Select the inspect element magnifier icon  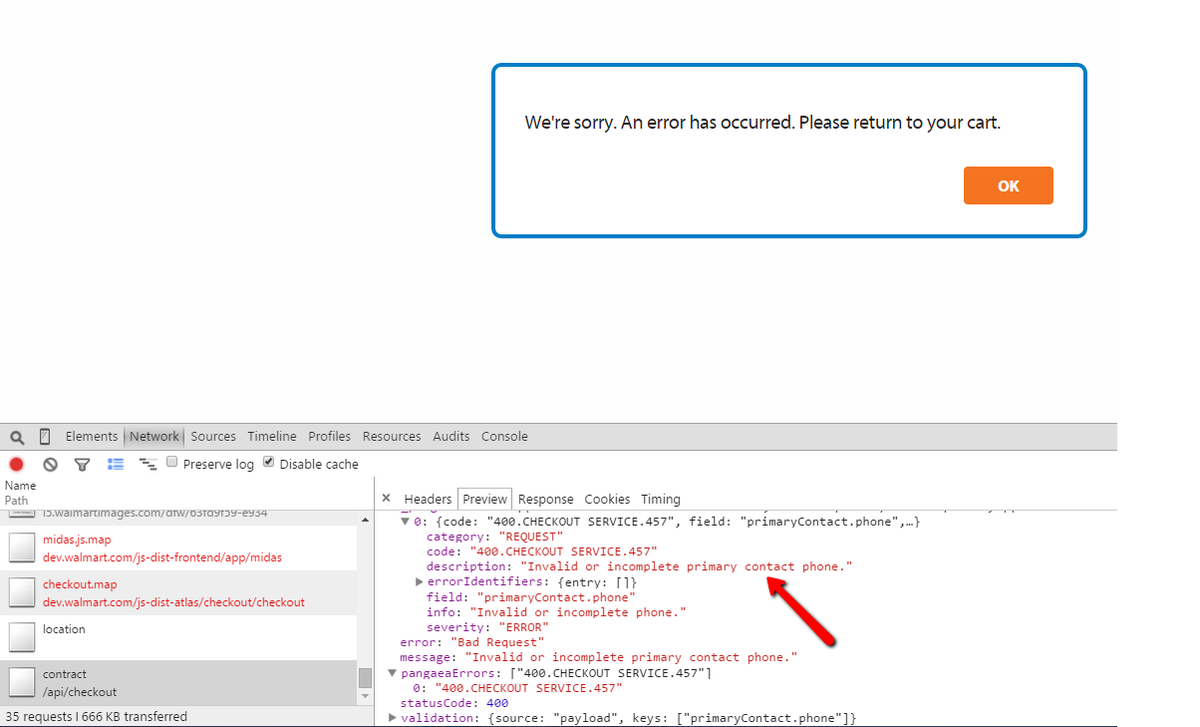tap(16, 436)
